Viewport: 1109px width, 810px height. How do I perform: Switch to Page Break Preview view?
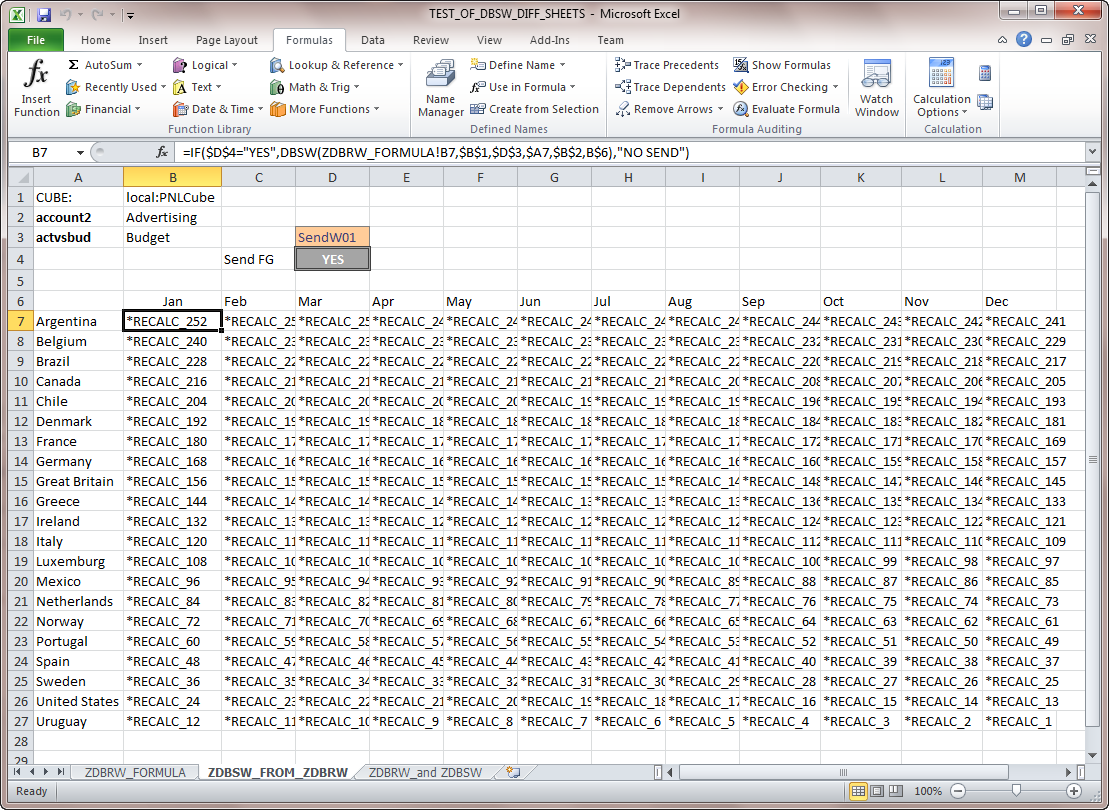coord(897,791)
